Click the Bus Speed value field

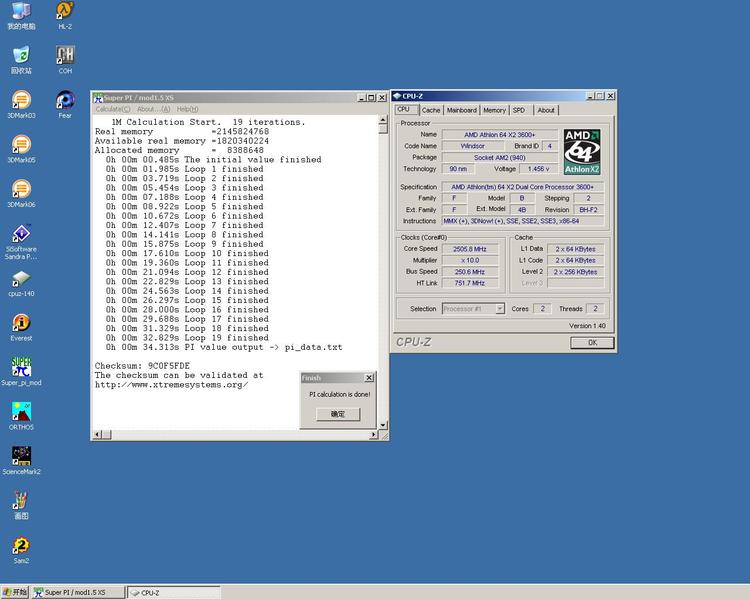click(470, 272)
